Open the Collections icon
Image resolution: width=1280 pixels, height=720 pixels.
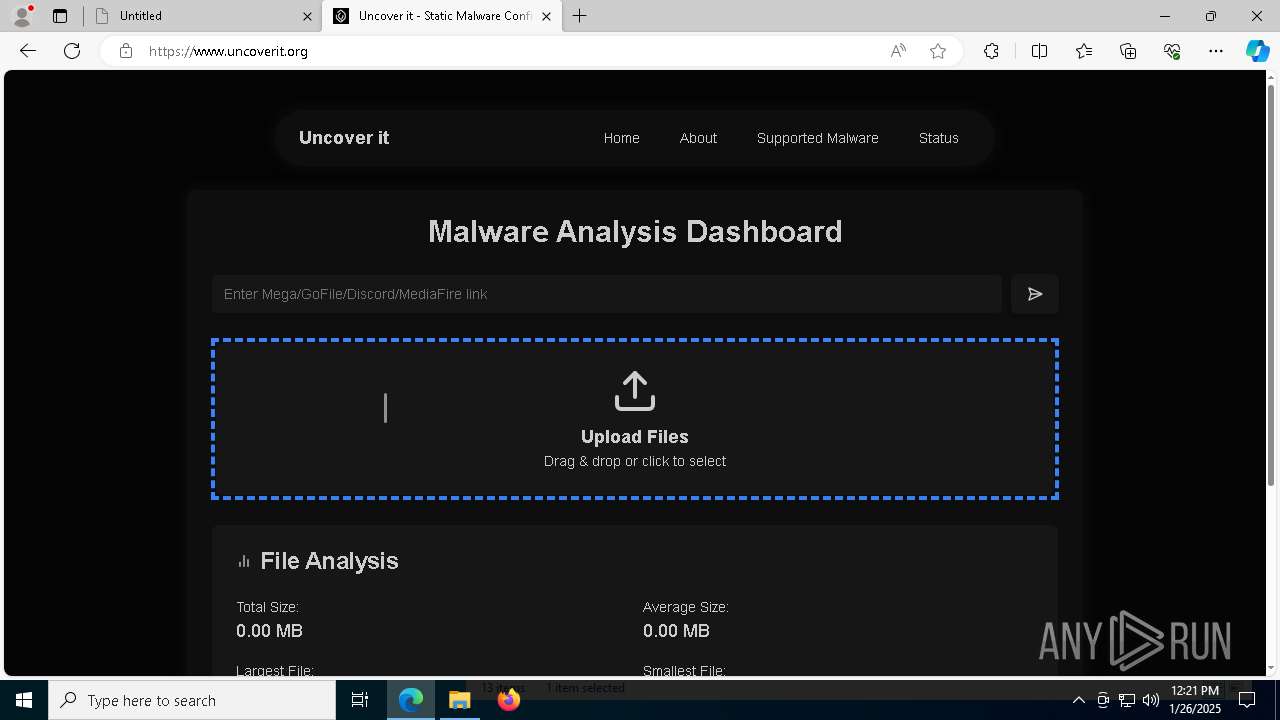click(x=1128, y=51)
